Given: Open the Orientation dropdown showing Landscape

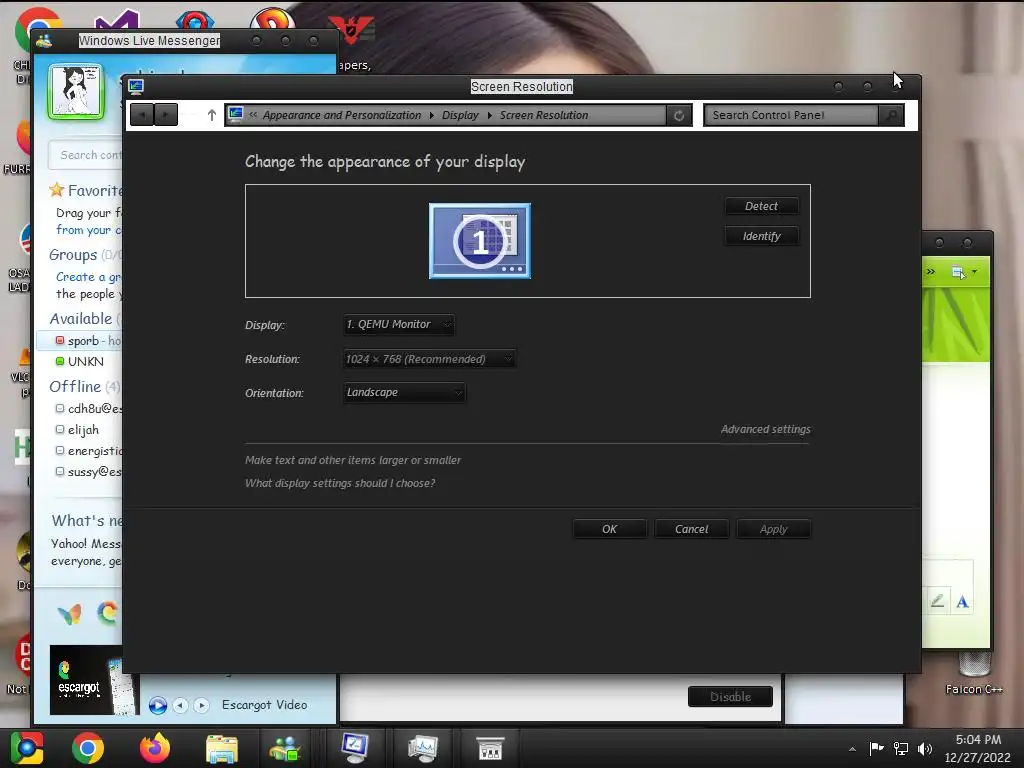Looking at the screenshot, I should point(404,392).
